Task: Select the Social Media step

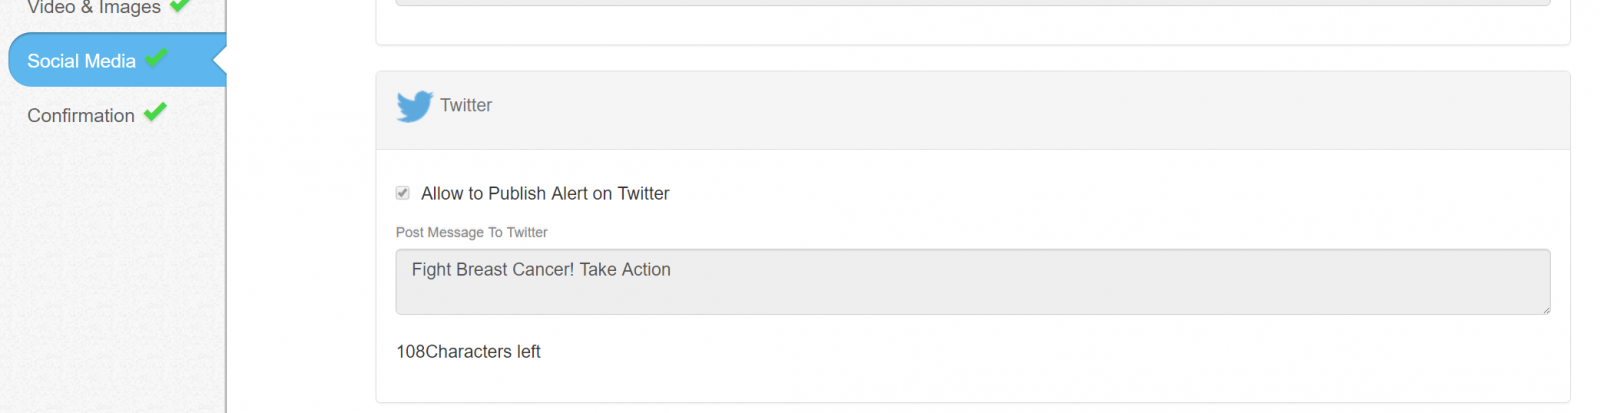Action: tap(117, 60)
